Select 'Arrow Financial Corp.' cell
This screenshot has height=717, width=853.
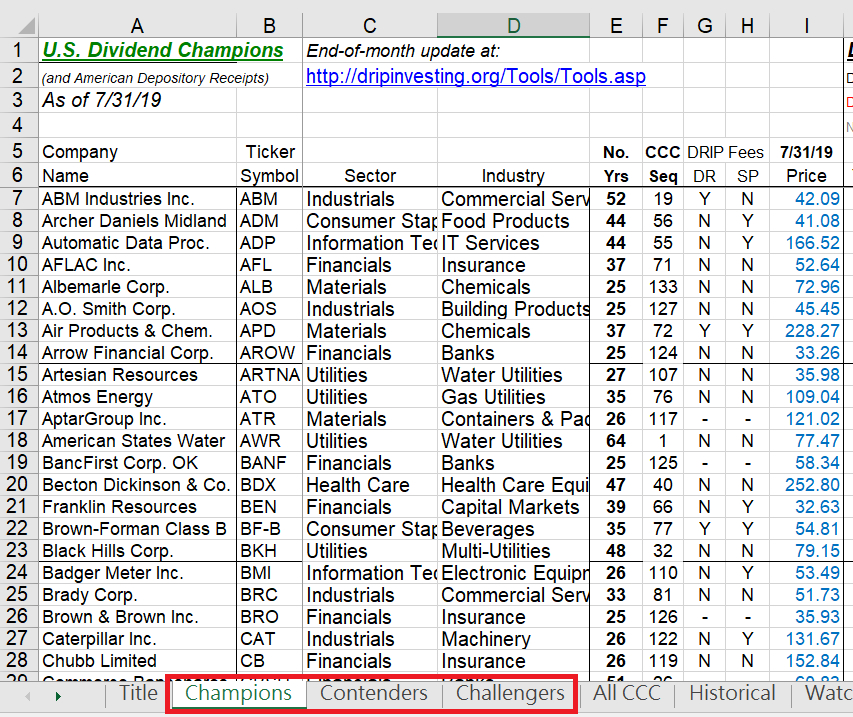coord(138,353)
